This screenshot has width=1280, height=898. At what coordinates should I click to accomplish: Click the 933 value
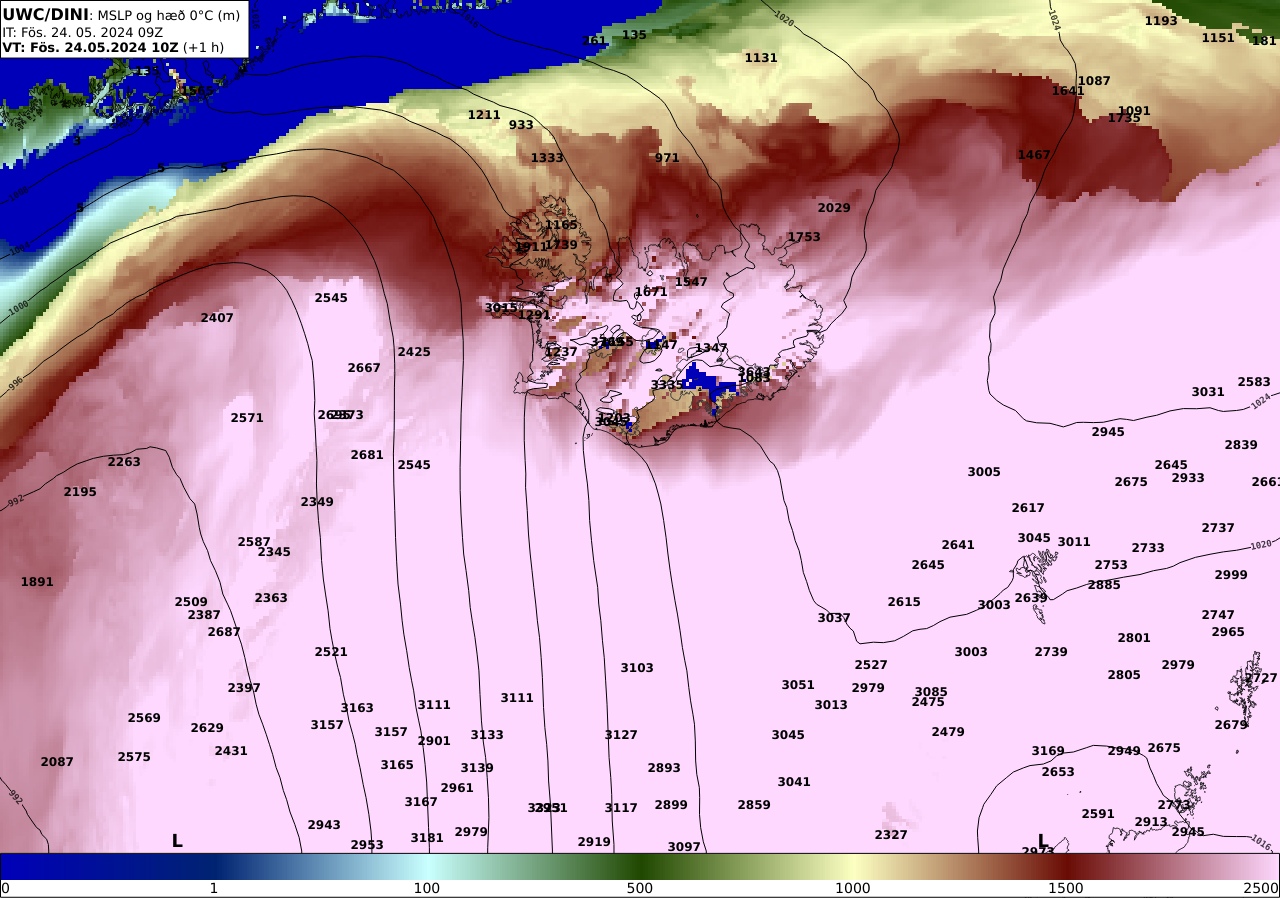[x=521, y=125]
